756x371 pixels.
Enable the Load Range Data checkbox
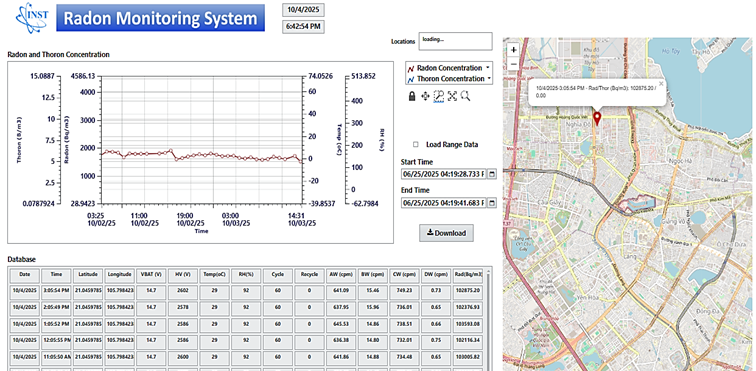(x=416, y=144)
